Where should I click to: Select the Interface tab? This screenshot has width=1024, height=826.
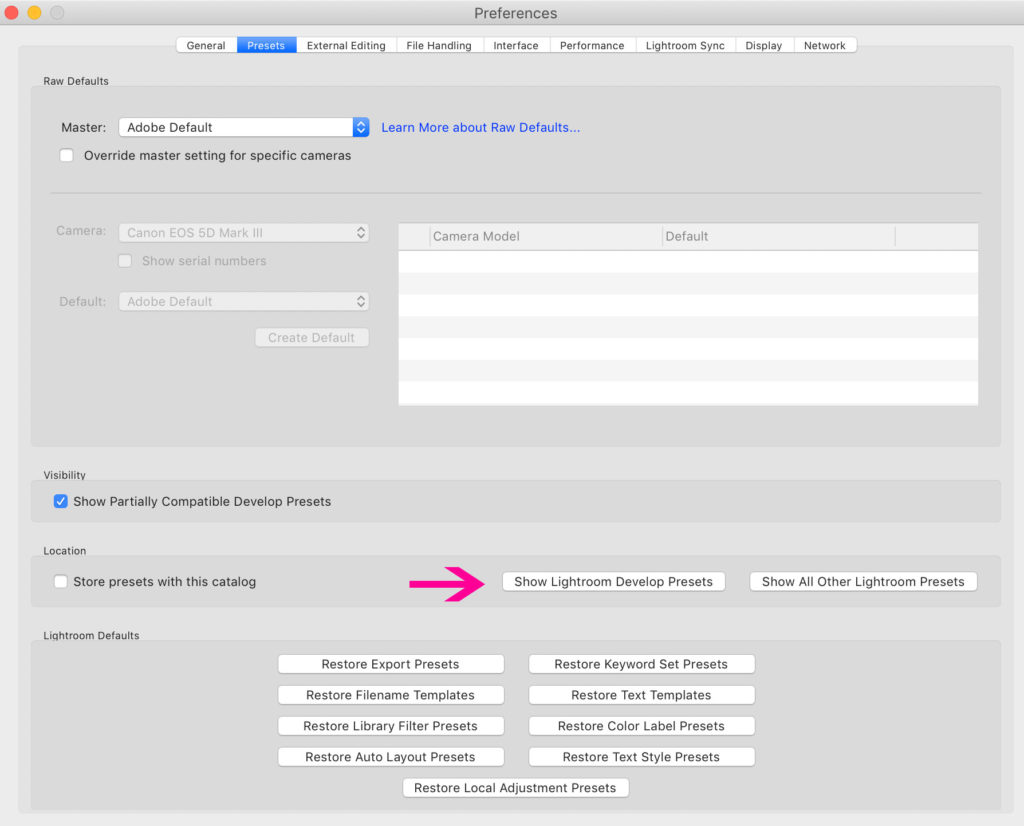coord(516,46)
